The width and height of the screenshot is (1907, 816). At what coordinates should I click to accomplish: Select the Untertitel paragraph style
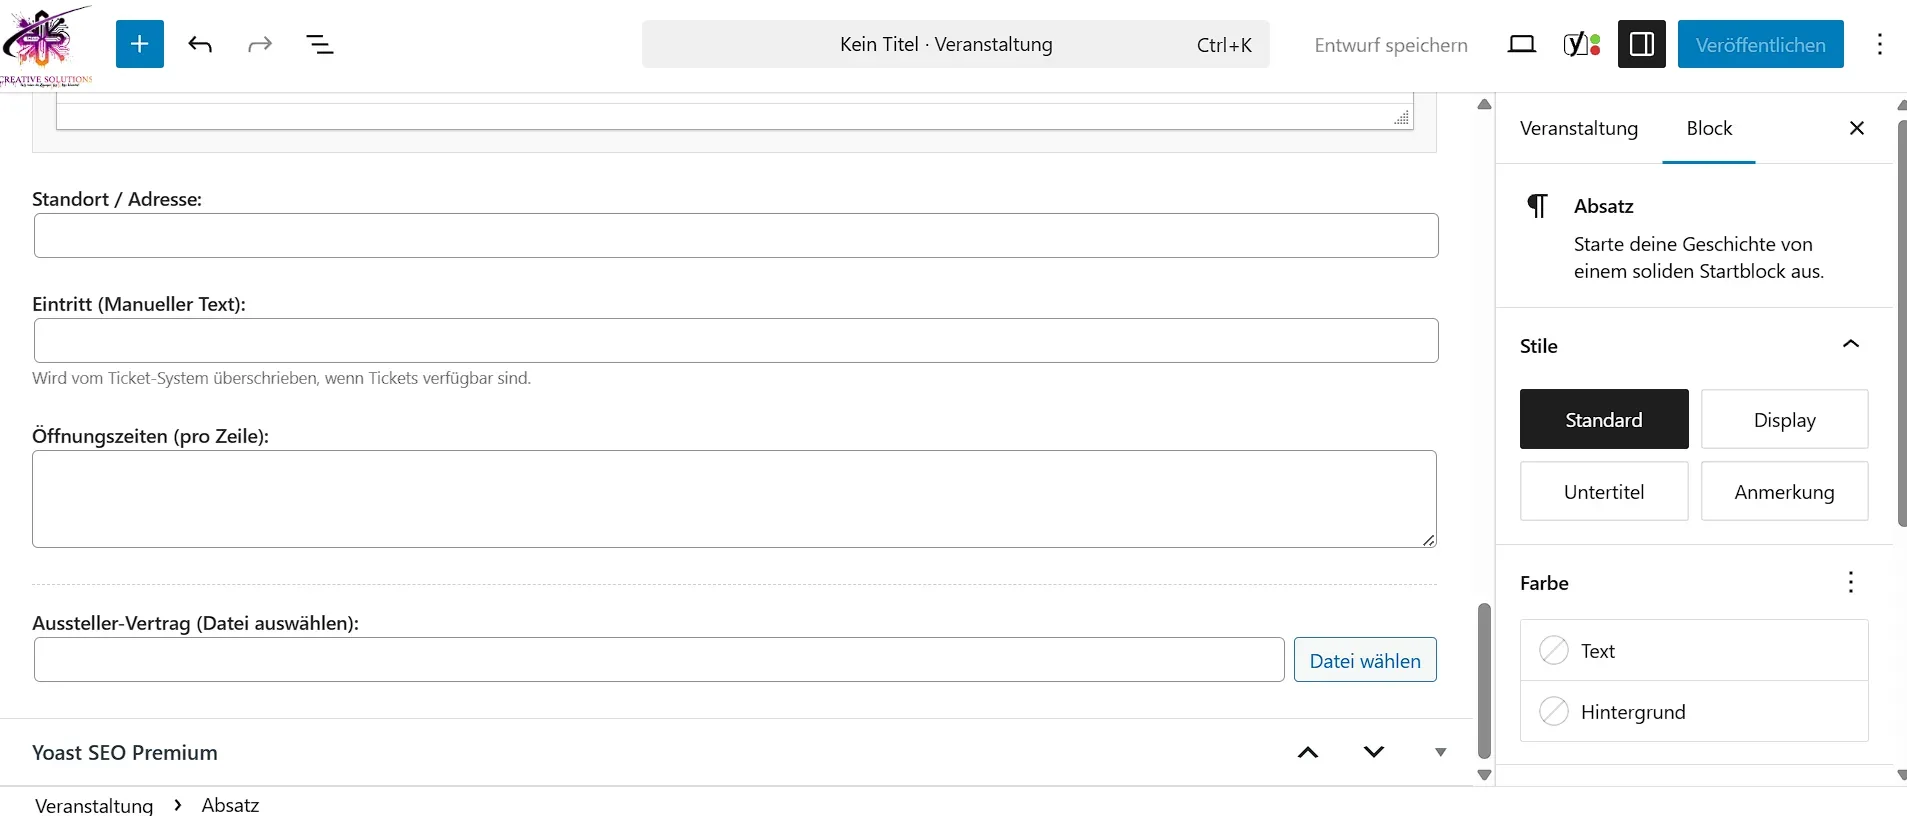[1603, 492]
